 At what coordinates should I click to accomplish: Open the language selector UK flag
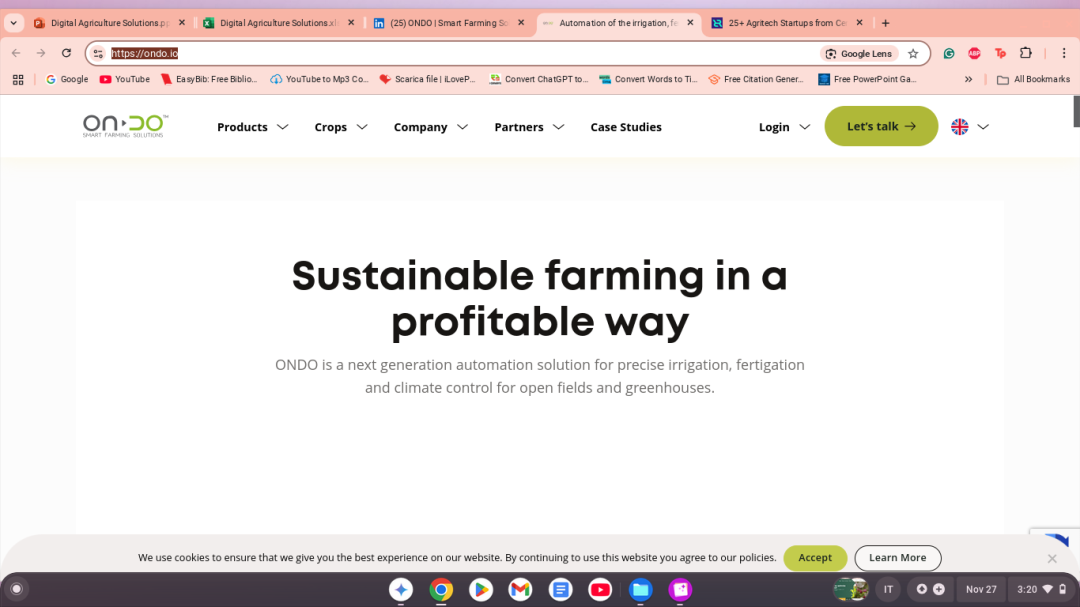pyautogui.click(x=970, y=127)
